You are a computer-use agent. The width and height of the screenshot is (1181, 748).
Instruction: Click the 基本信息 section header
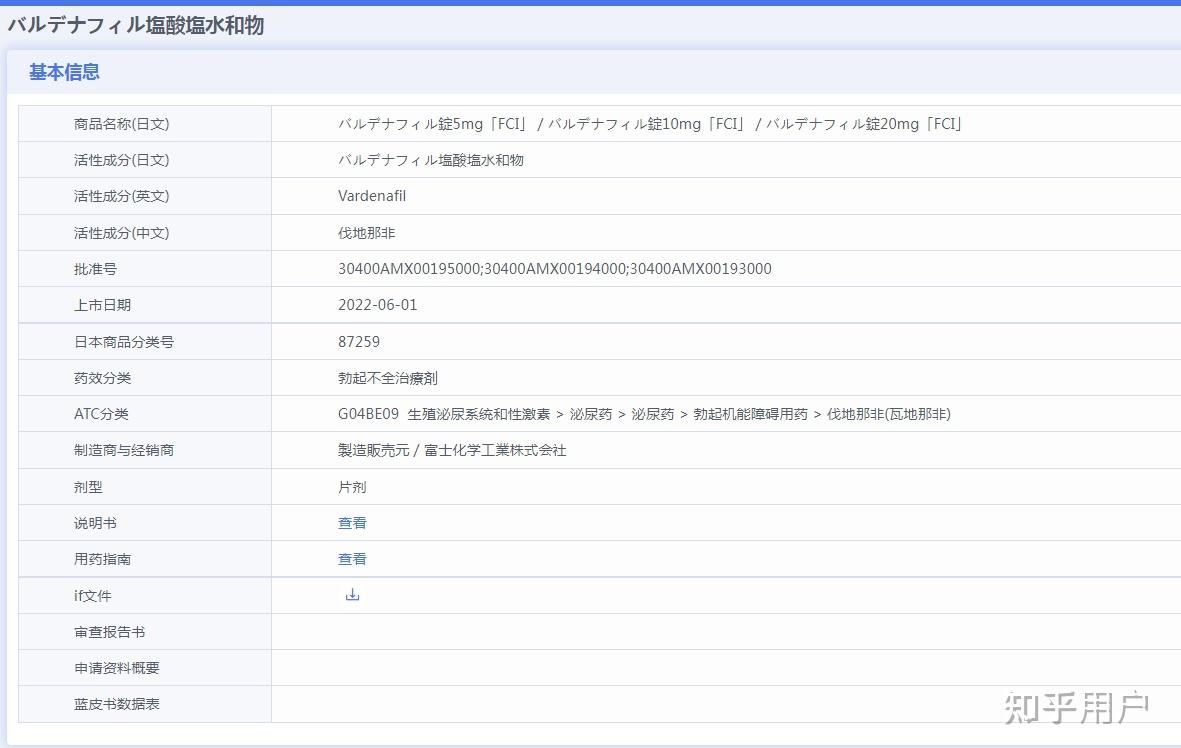point(64,72)
